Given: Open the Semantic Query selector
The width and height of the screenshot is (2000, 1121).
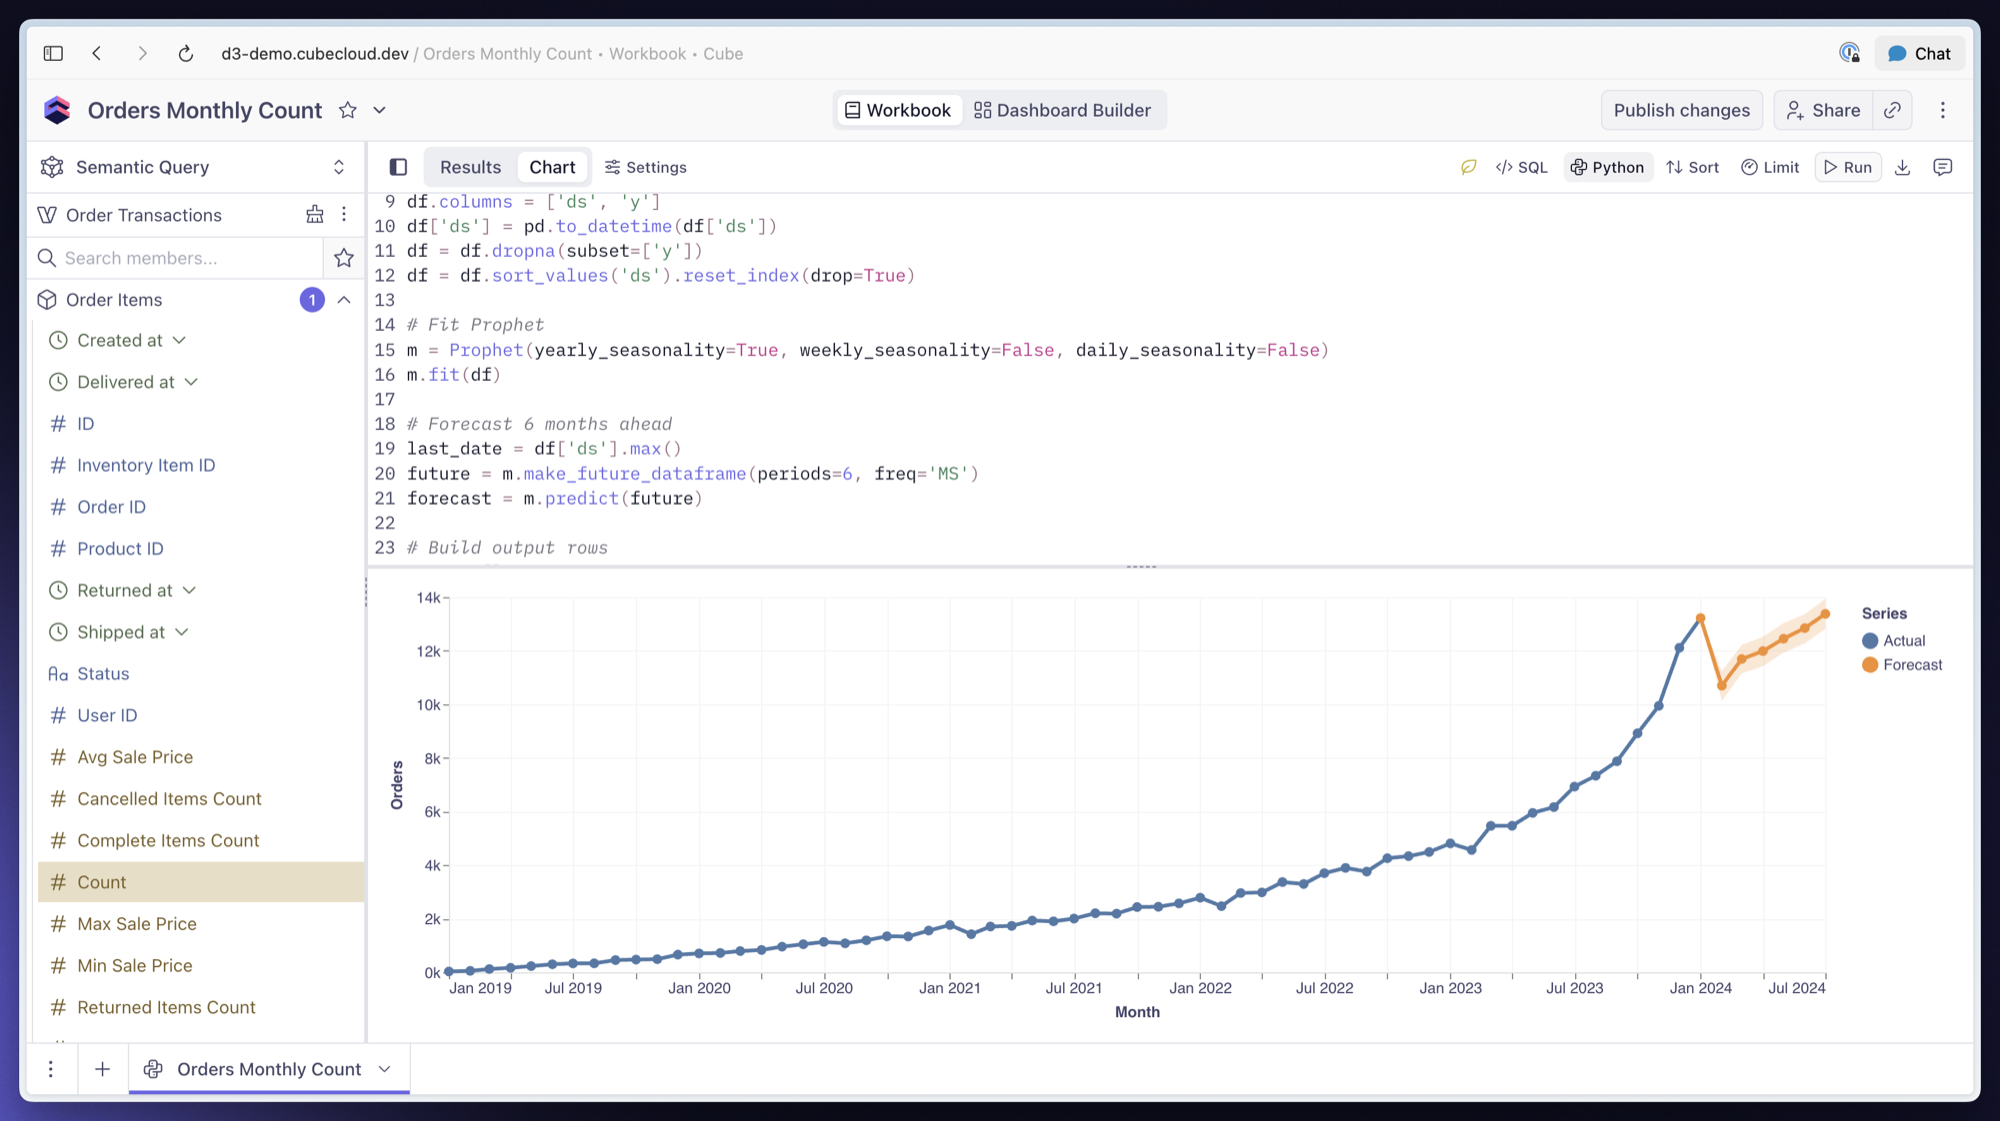Looking at the screenshot, I should tap(195, 167).
